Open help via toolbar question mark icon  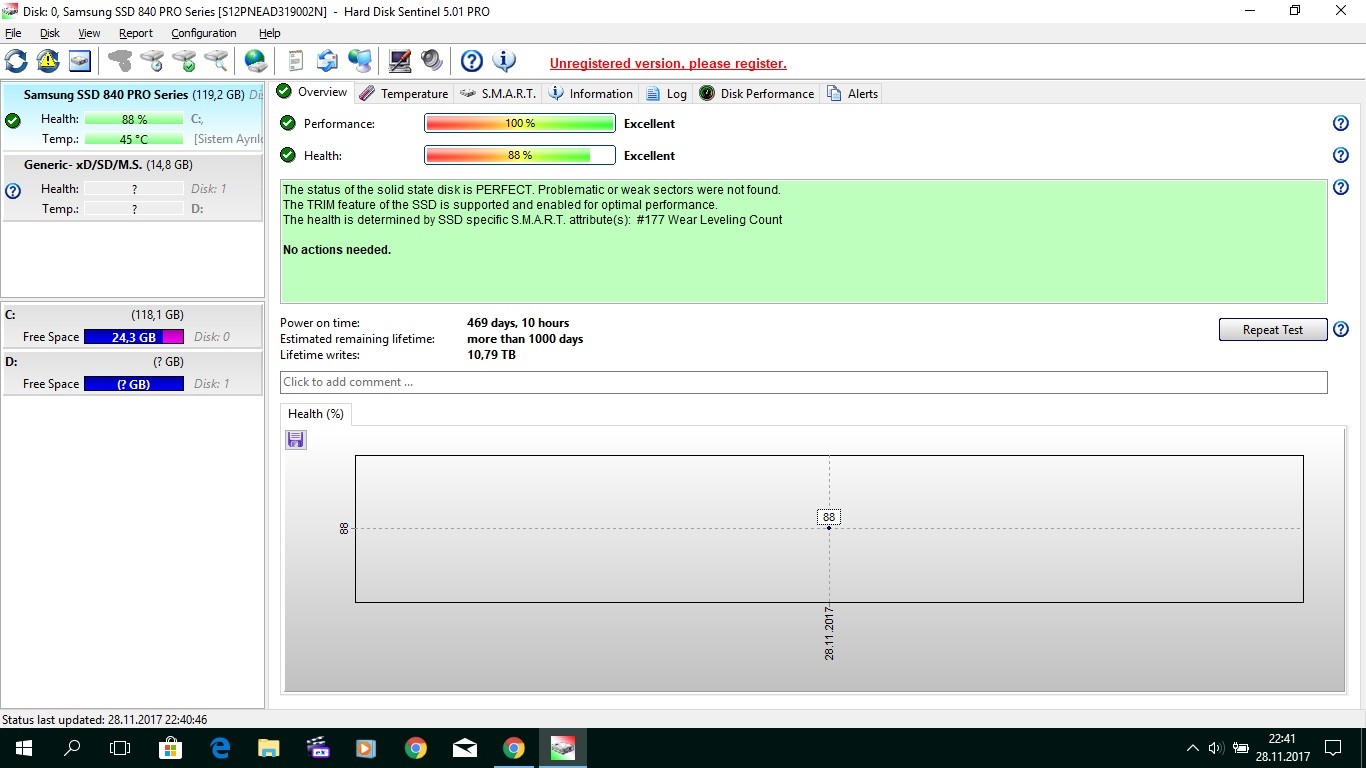pyautogui.click(x=472, y=61)
